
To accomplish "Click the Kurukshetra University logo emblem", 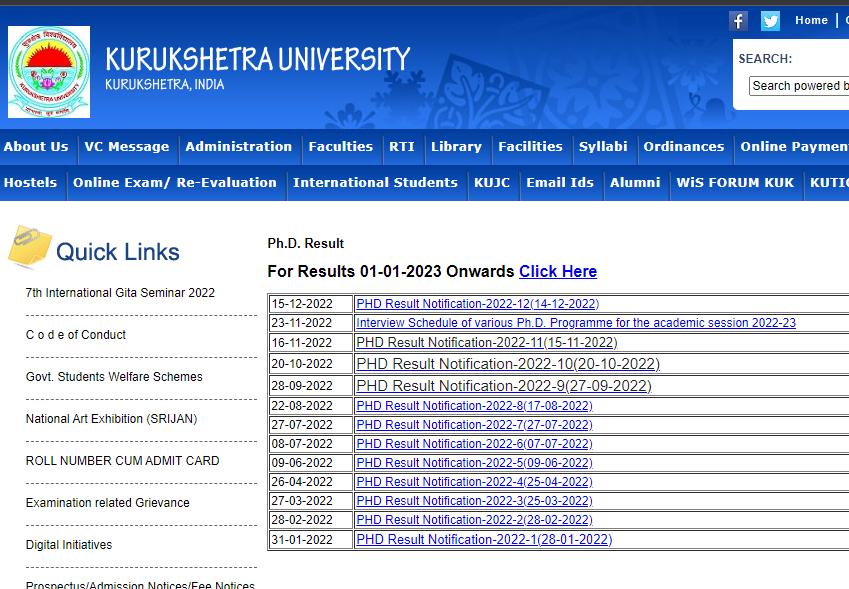I will (49, 72).
